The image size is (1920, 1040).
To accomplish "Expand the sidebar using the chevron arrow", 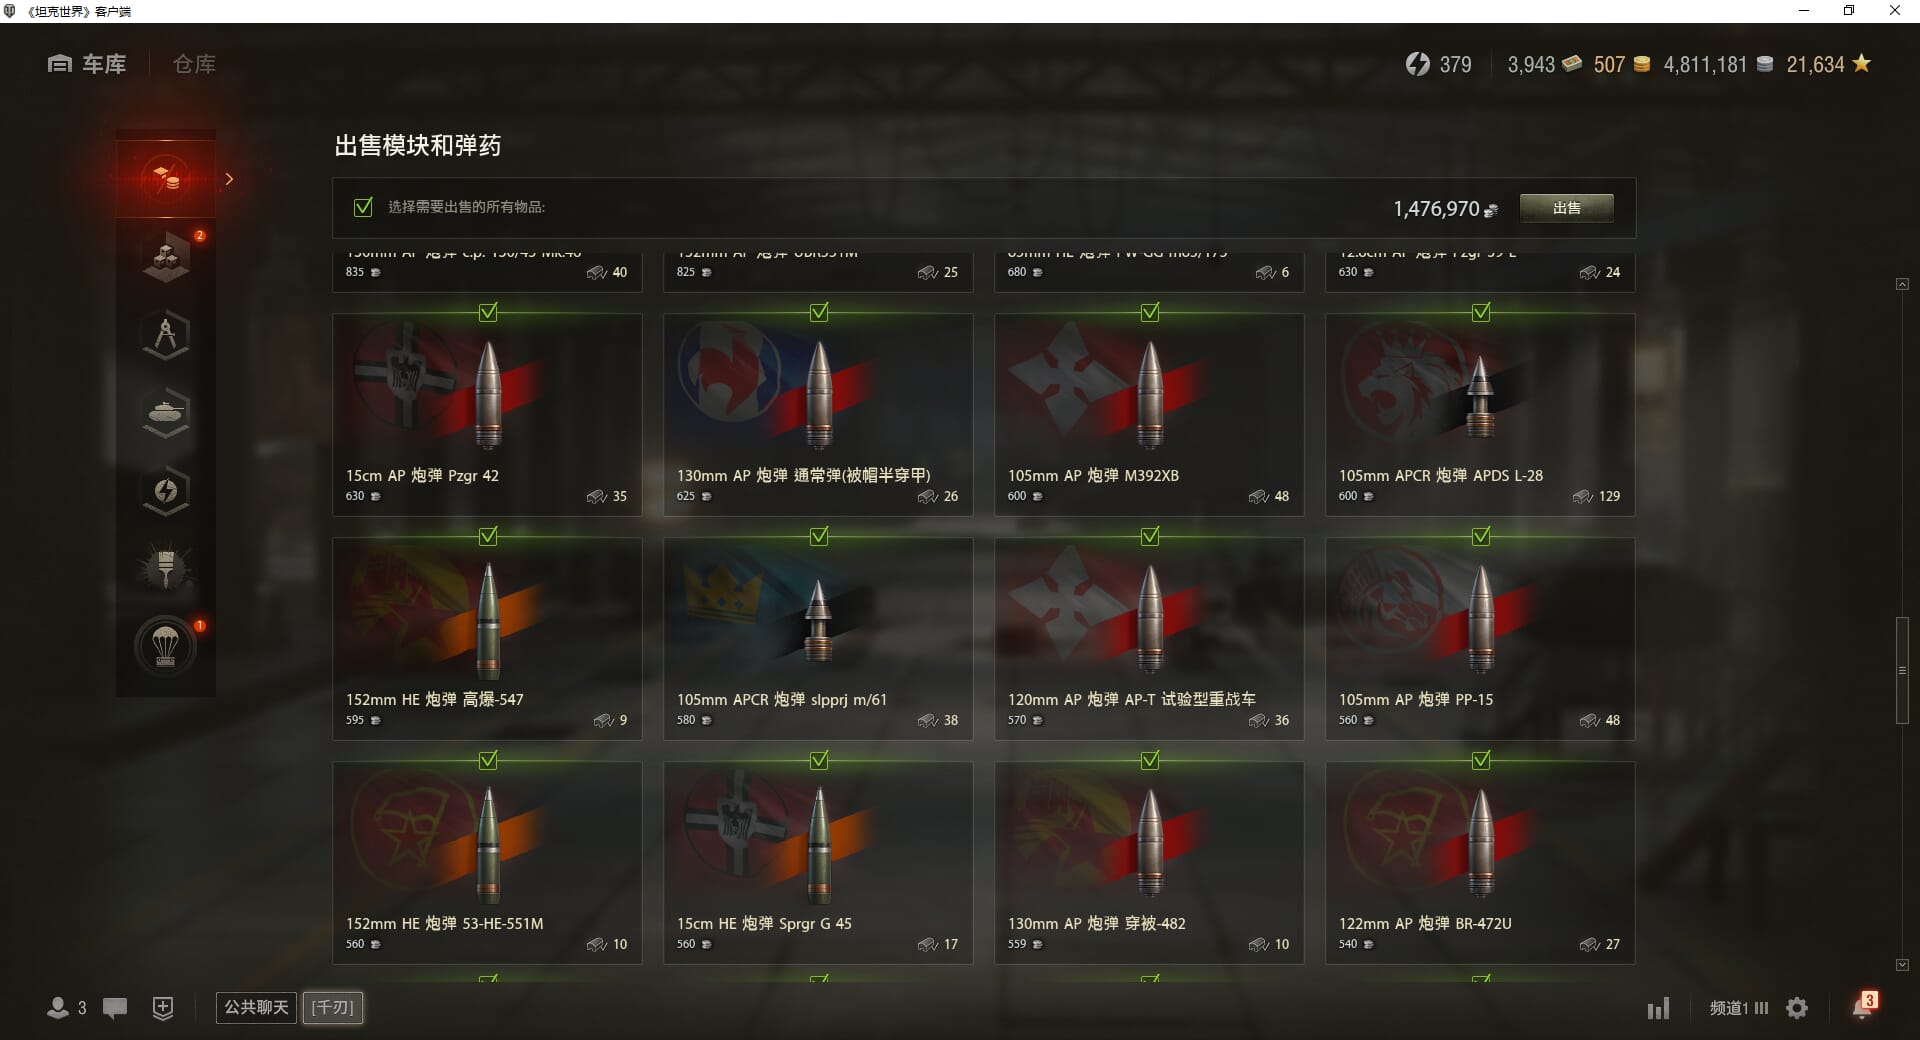I will (x=229, y=179).
